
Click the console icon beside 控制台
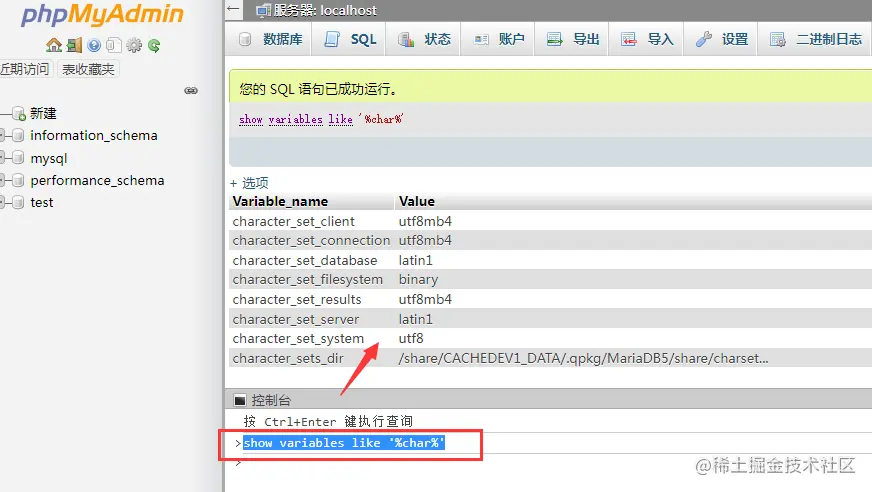240,400
